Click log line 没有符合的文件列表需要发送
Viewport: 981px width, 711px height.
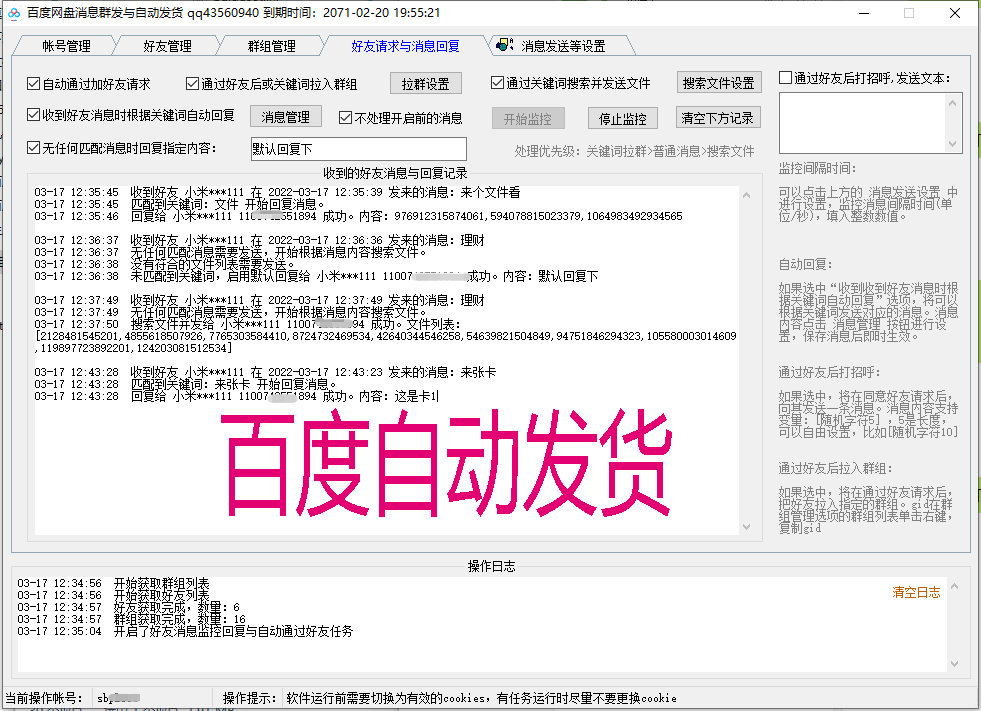pos(165,264)
